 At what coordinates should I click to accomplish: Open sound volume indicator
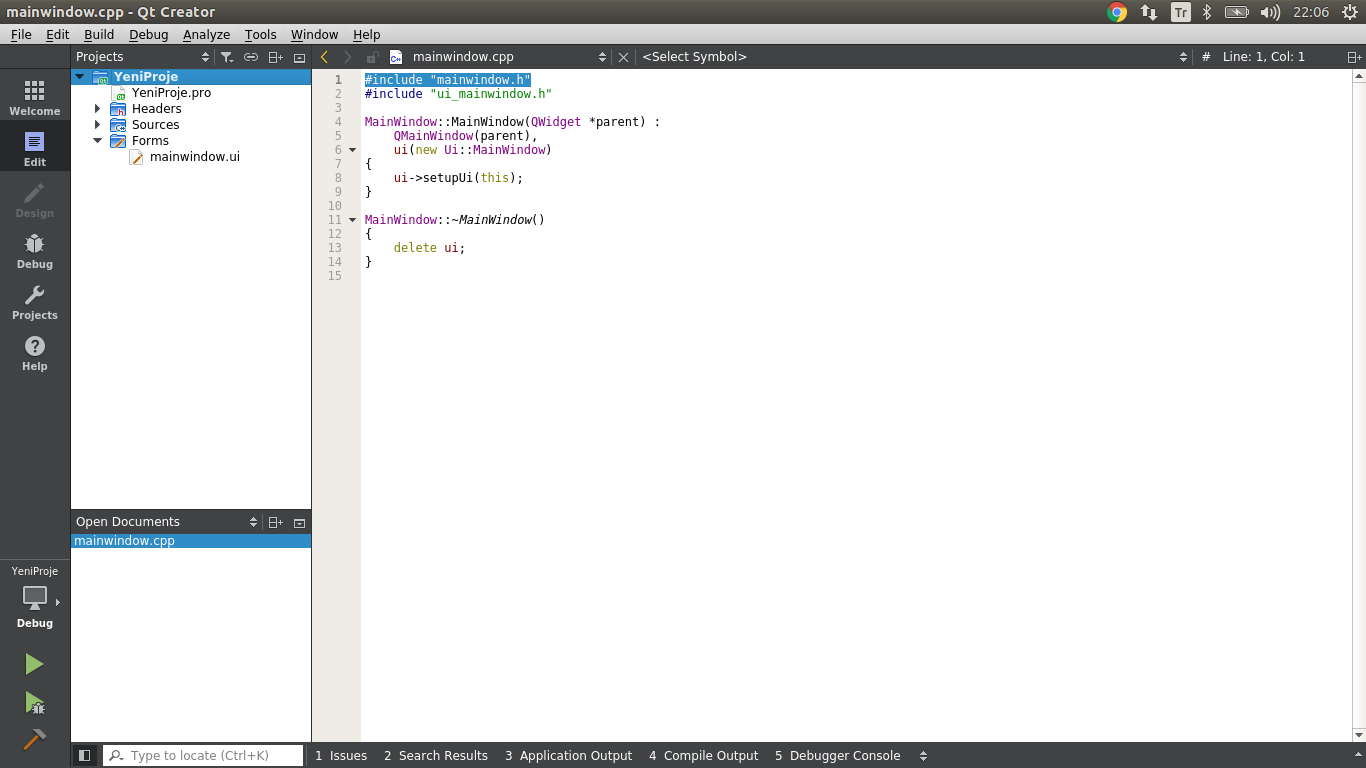tap(1270, 12)
